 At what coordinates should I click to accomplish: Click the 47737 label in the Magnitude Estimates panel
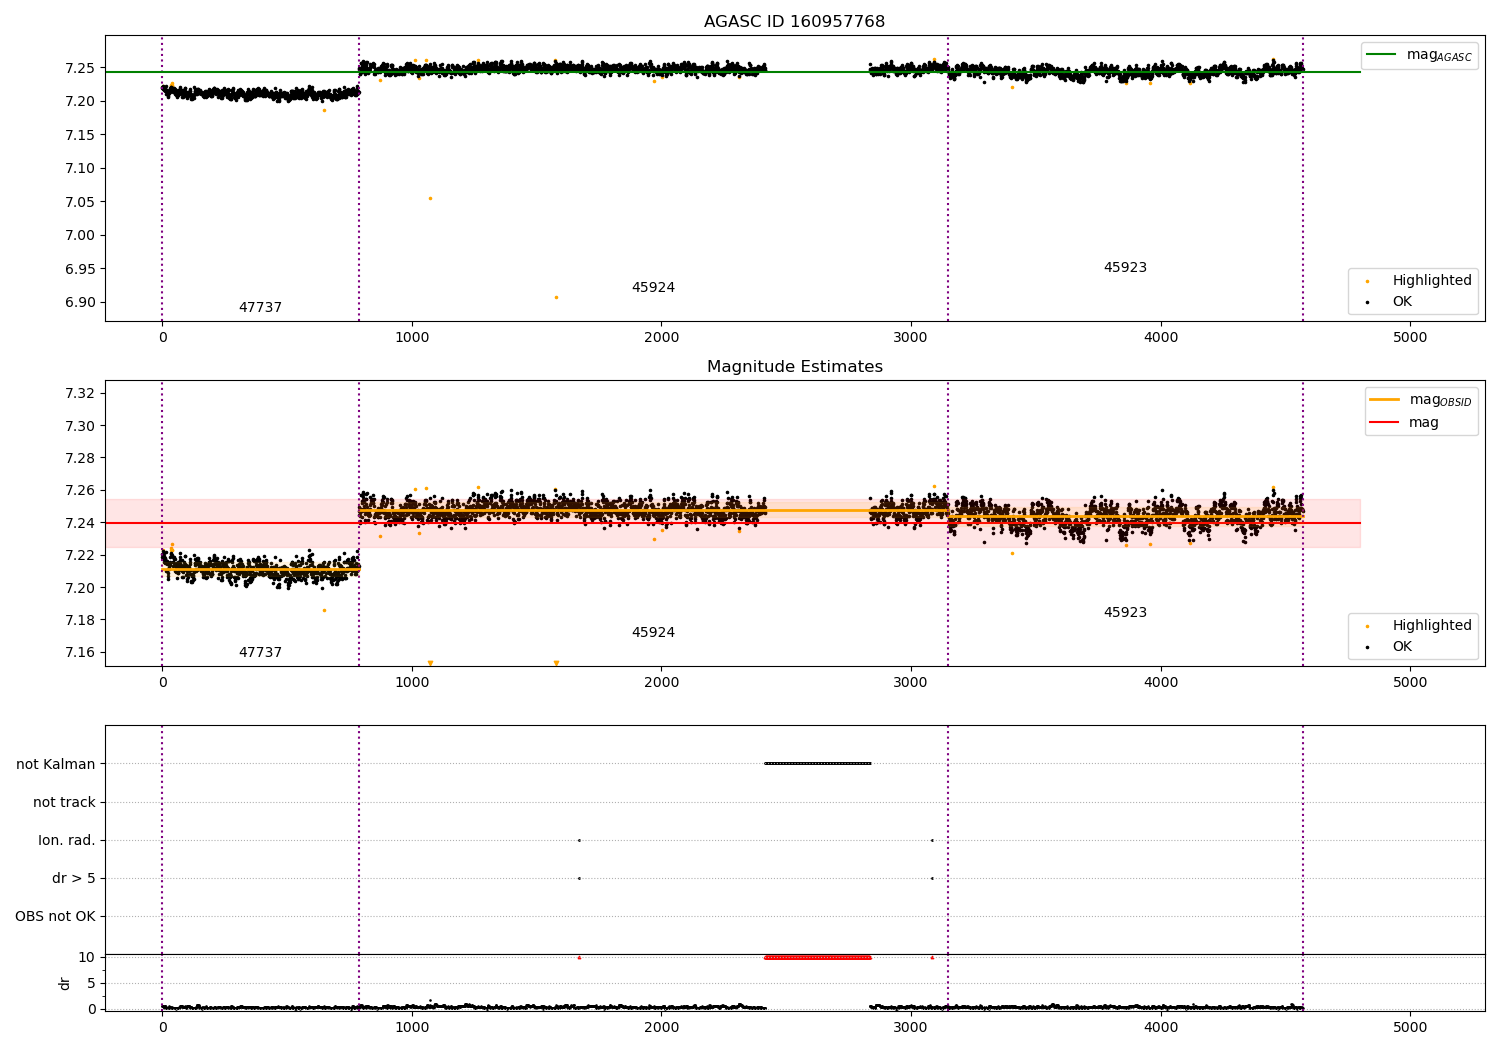[260, 652]
